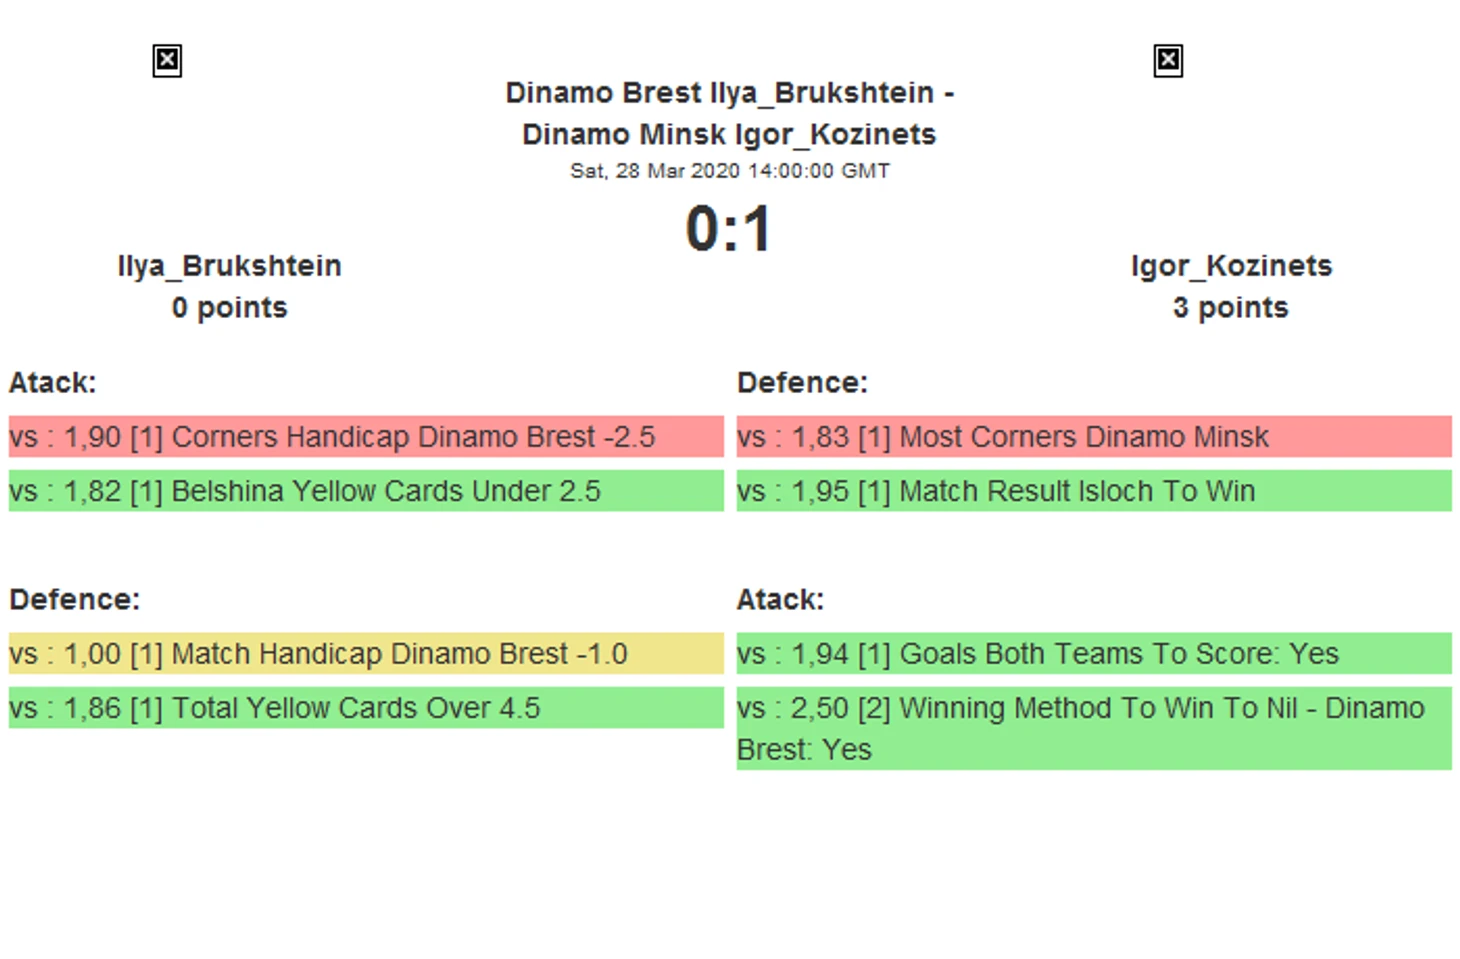Screen dimensions: 1460x959
Task: Click the Most Corners Dinamo Minsk row
Action: [x=1093, y=437]
